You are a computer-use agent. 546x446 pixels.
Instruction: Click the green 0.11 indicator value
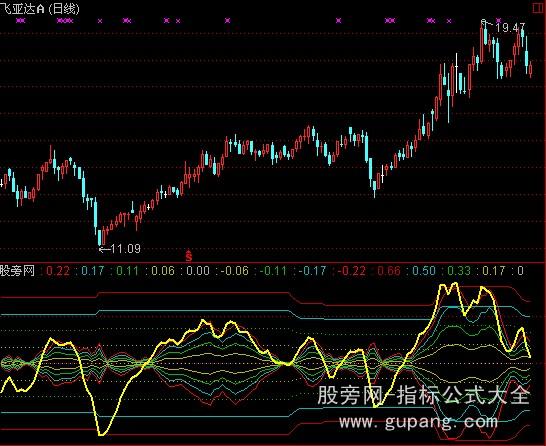(x=127, y=271)
